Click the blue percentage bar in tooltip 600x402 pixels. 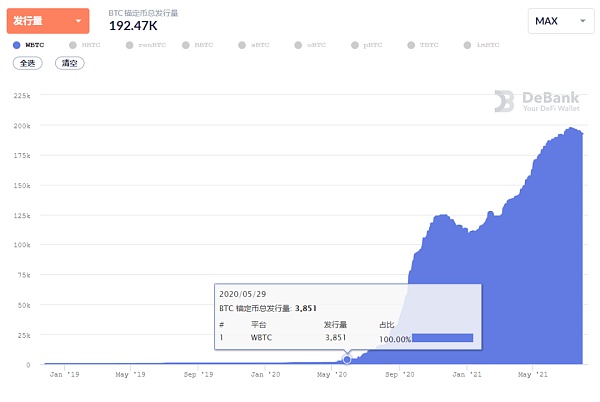tap(442, 338)
